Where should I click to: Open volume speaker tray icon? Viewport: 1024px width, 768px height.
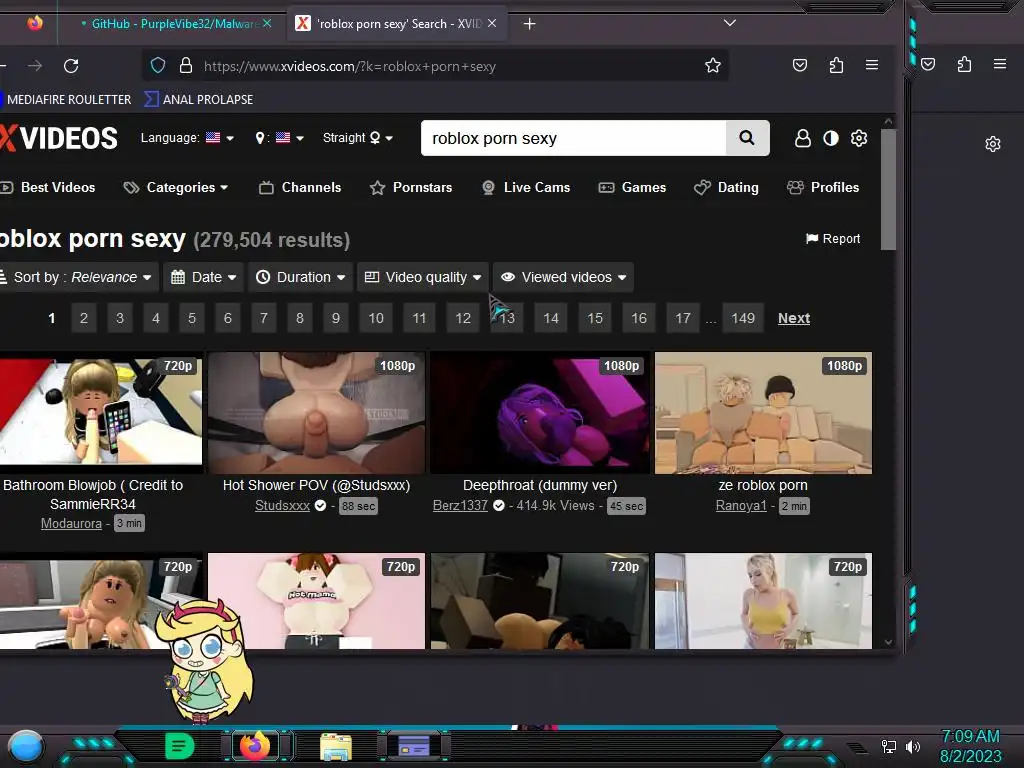(913, 746)
